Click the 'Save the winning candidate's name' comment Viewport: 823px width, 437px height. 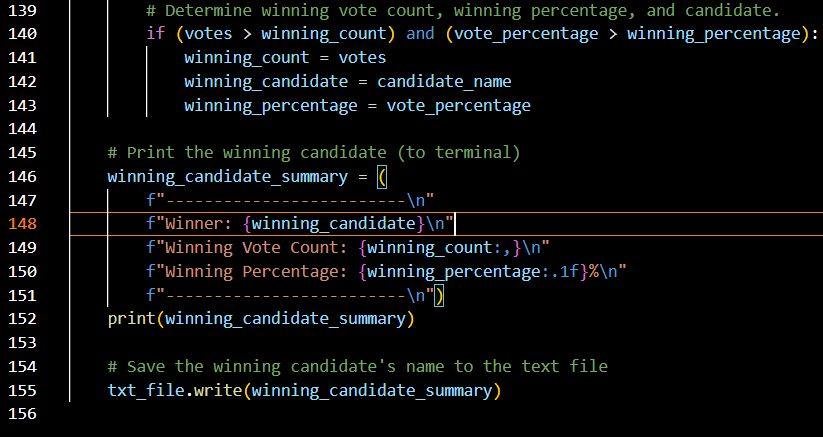click(357, 366)
